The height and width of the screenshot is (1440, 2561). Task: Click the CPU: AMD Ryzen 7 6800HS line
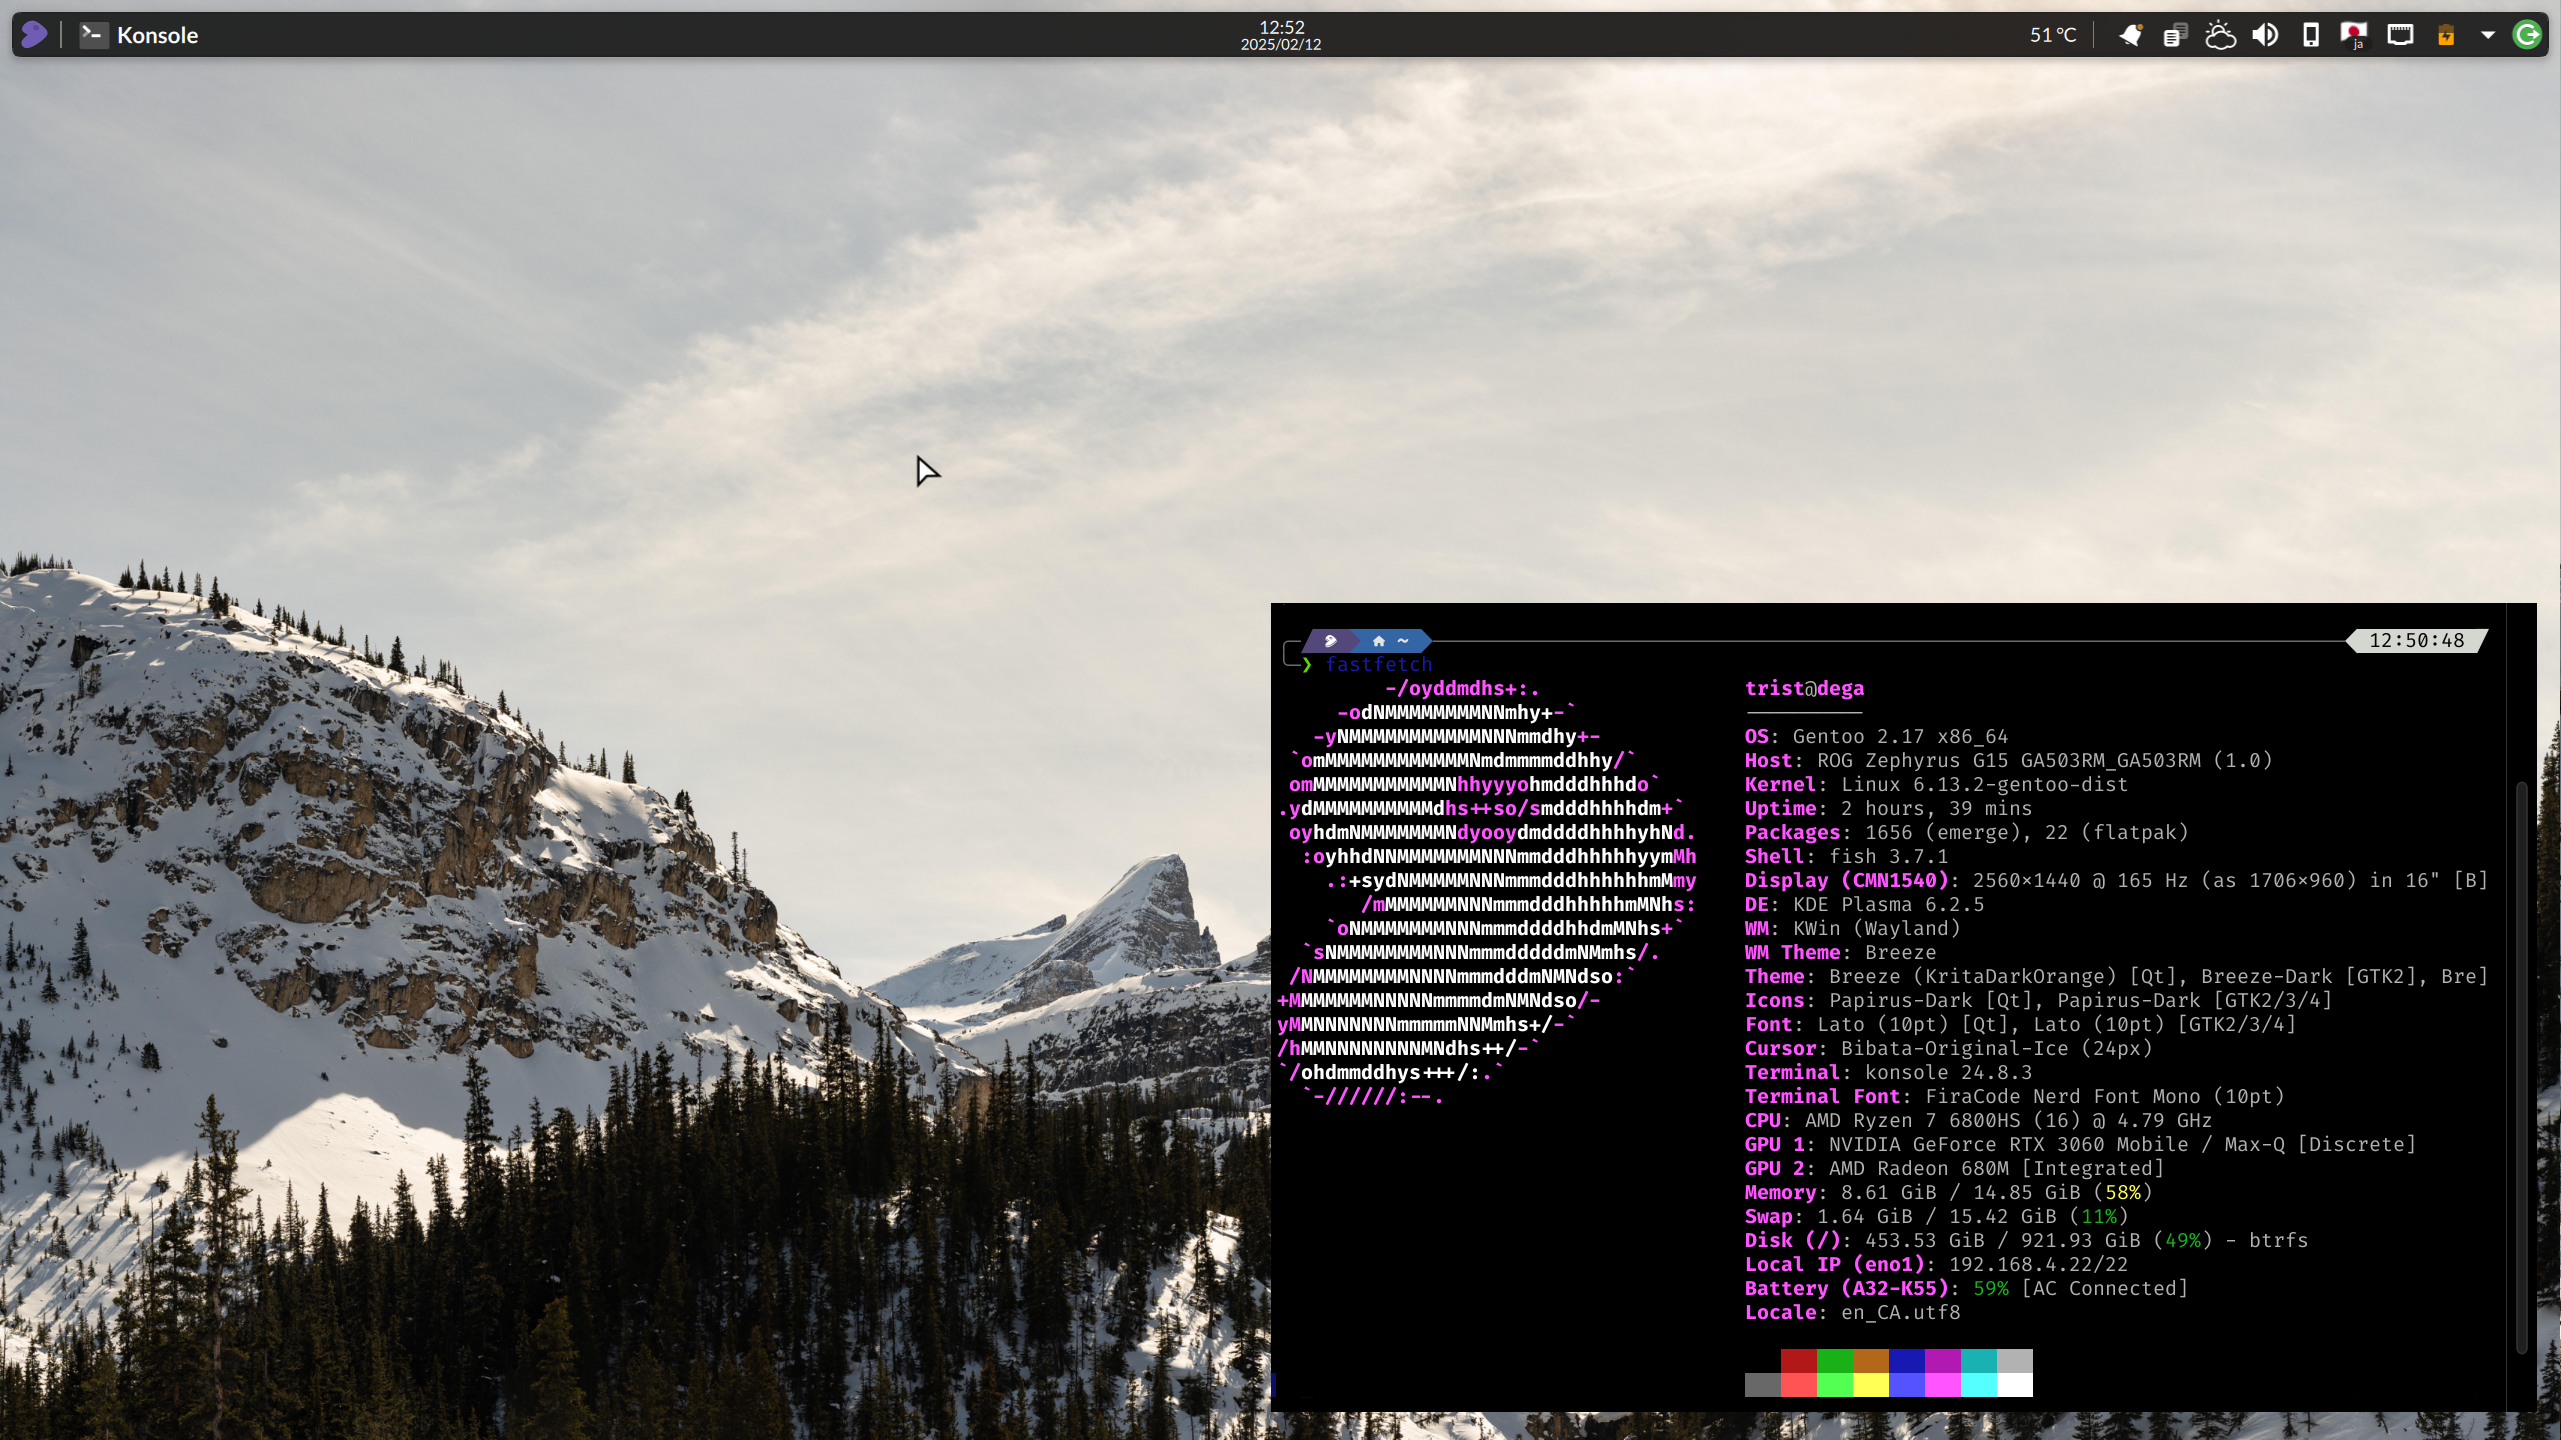1979,1121
